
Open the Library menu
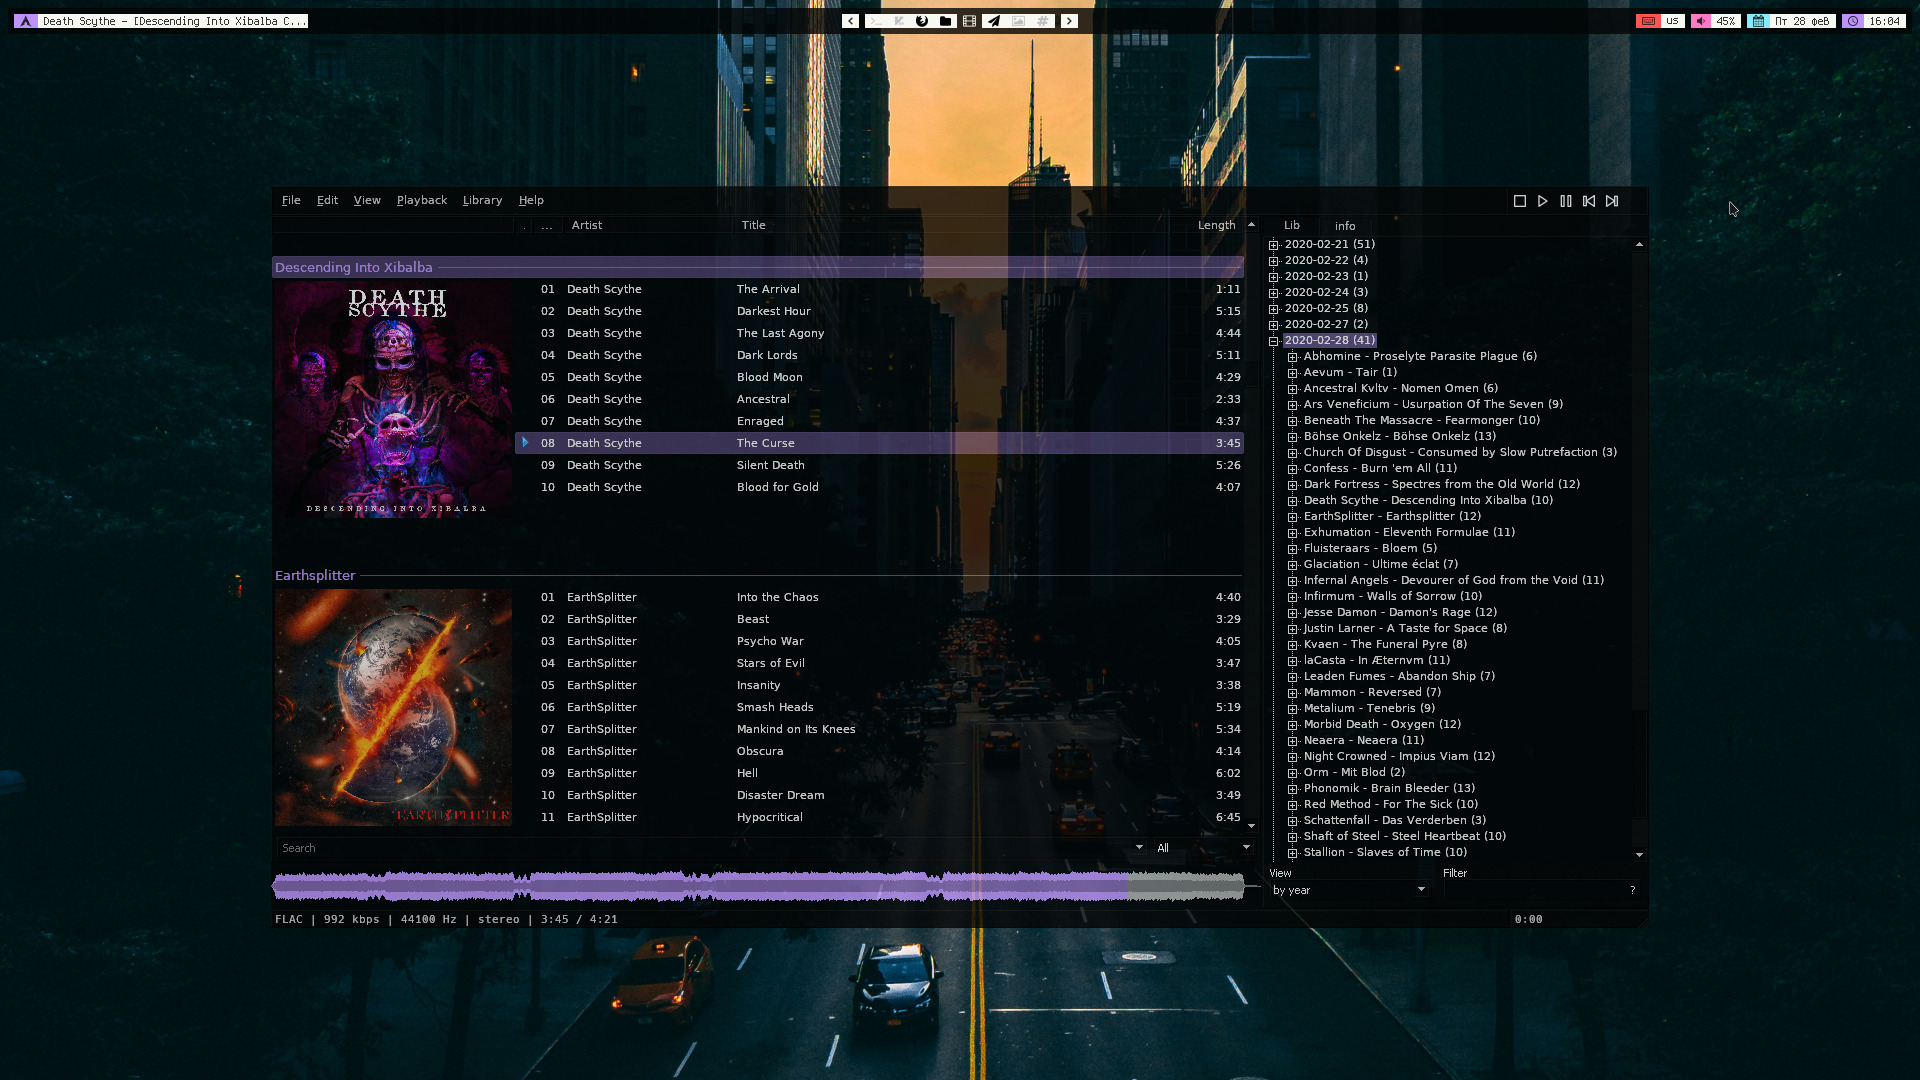[482, 200]
